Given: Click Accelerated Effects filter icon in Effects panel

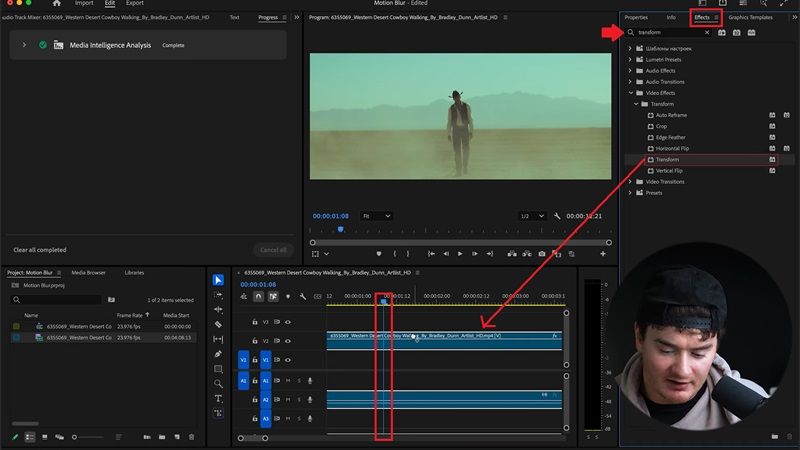Looking at the screenshot, I should click(x=721, y=33).
